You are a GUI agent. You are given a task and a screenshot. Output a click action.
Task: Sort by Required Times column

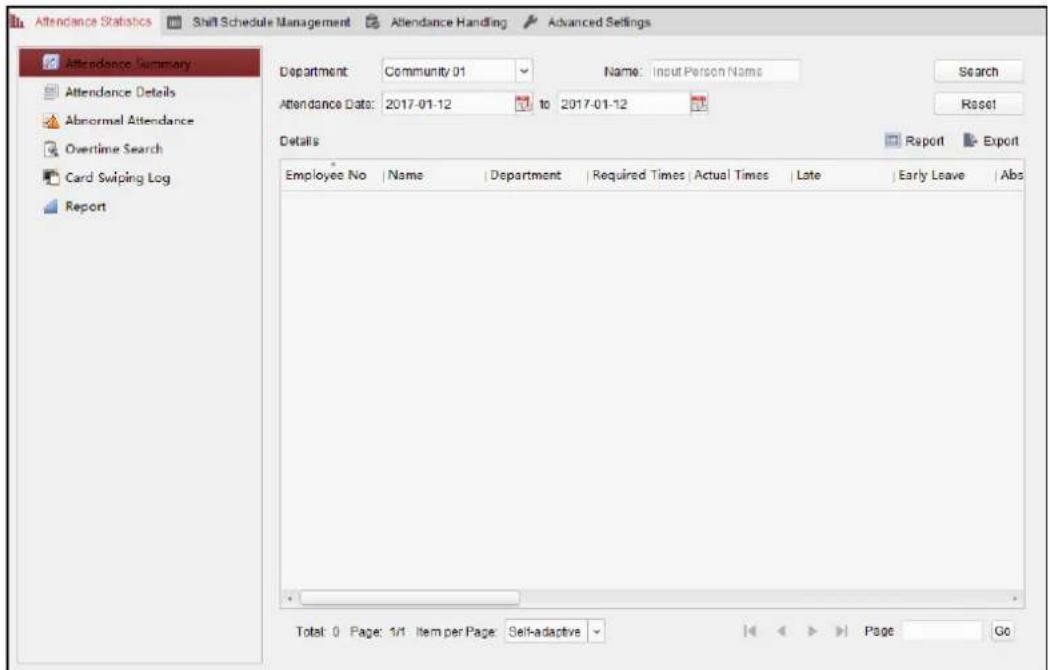(x=638, y=175)
